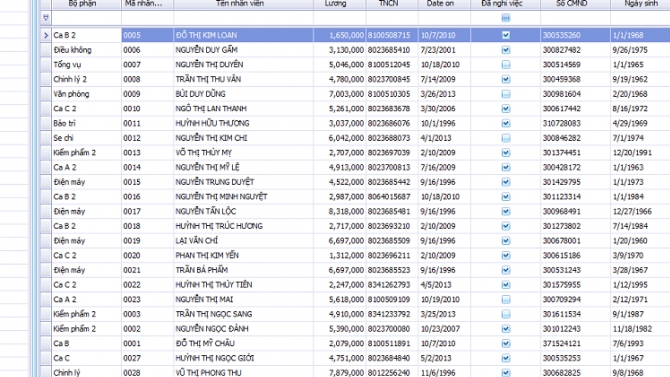Select row header of employee 0001
Screen dimensions: 670x377
(46, 344)
